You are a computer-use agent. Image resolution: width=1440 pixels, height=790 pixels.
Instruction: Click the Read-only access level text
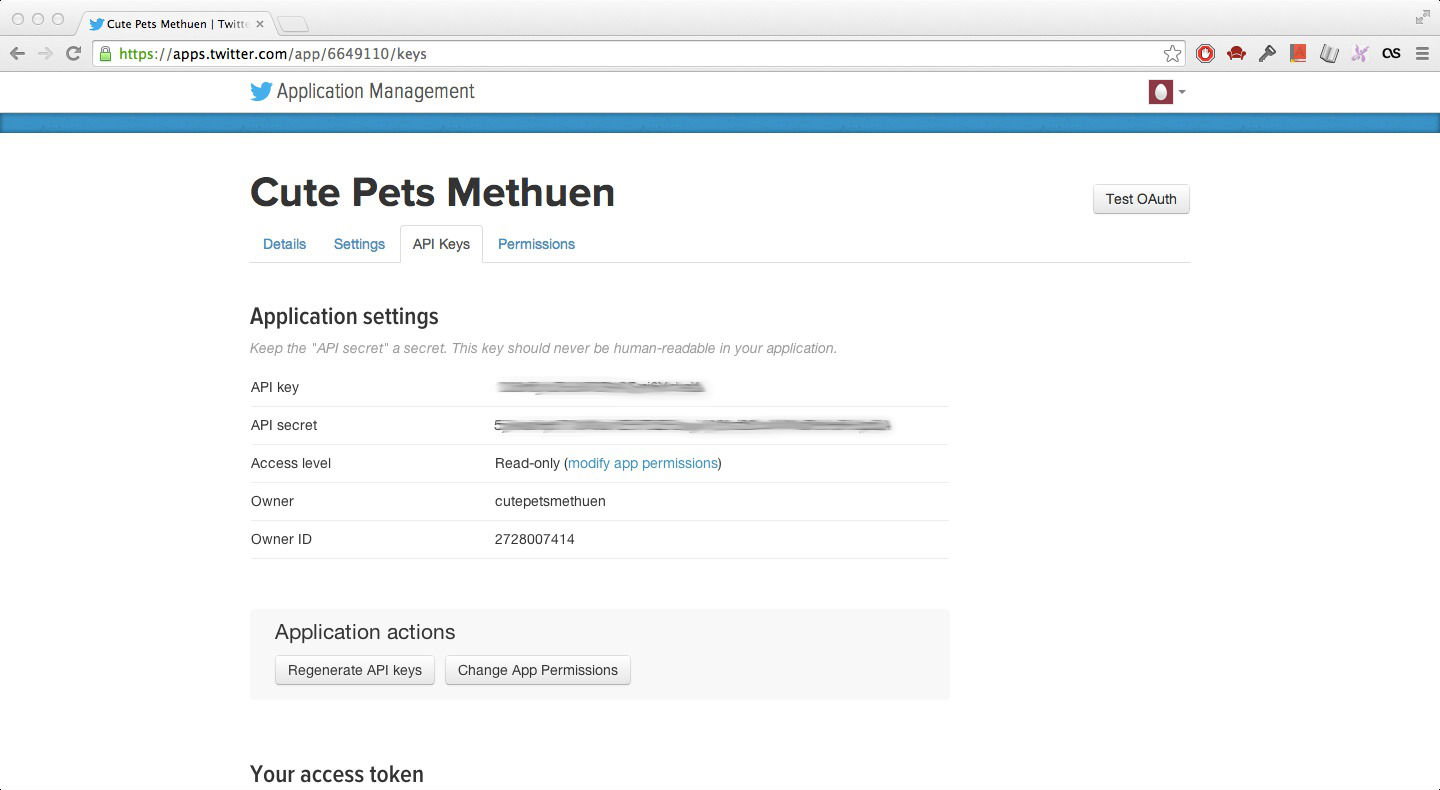[x=527, y=463]
